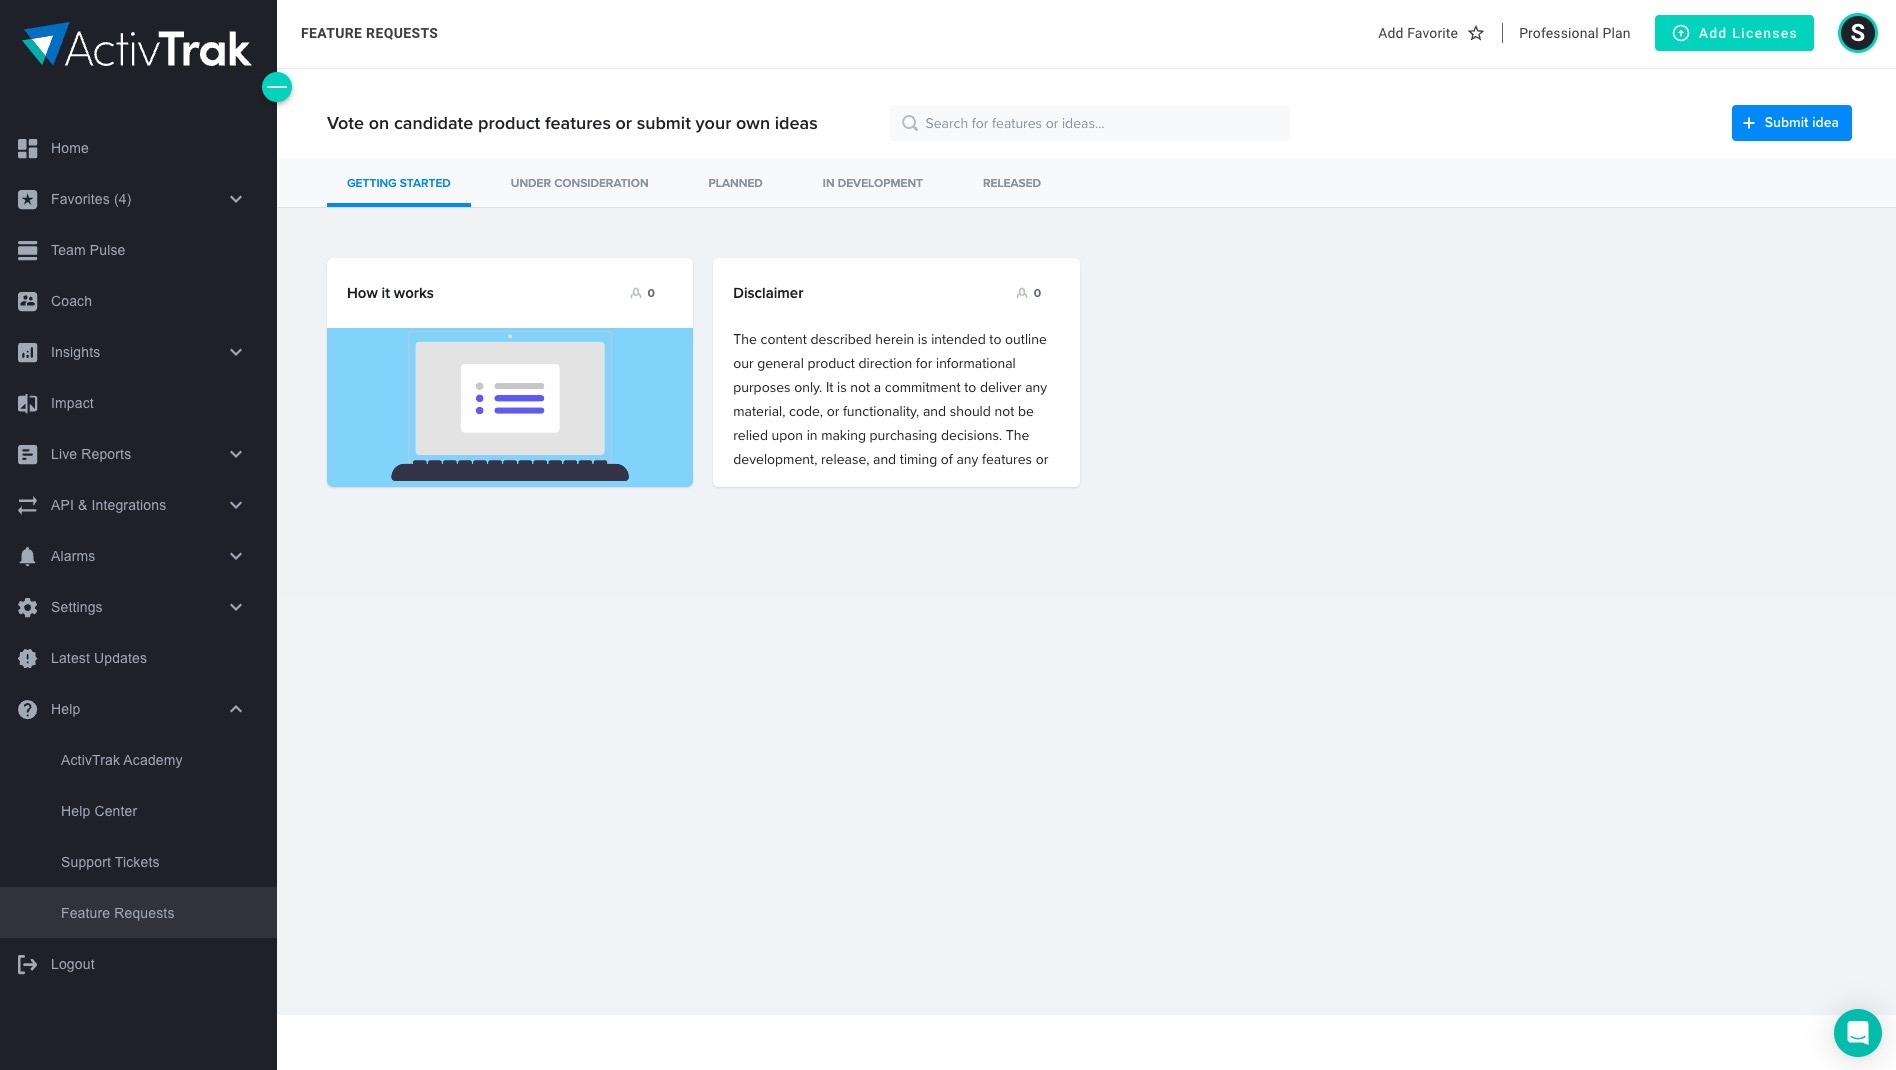This screenshot has height=1070, width=1896.
Task: Switch to Released tab
Action: coord(1011,183)
